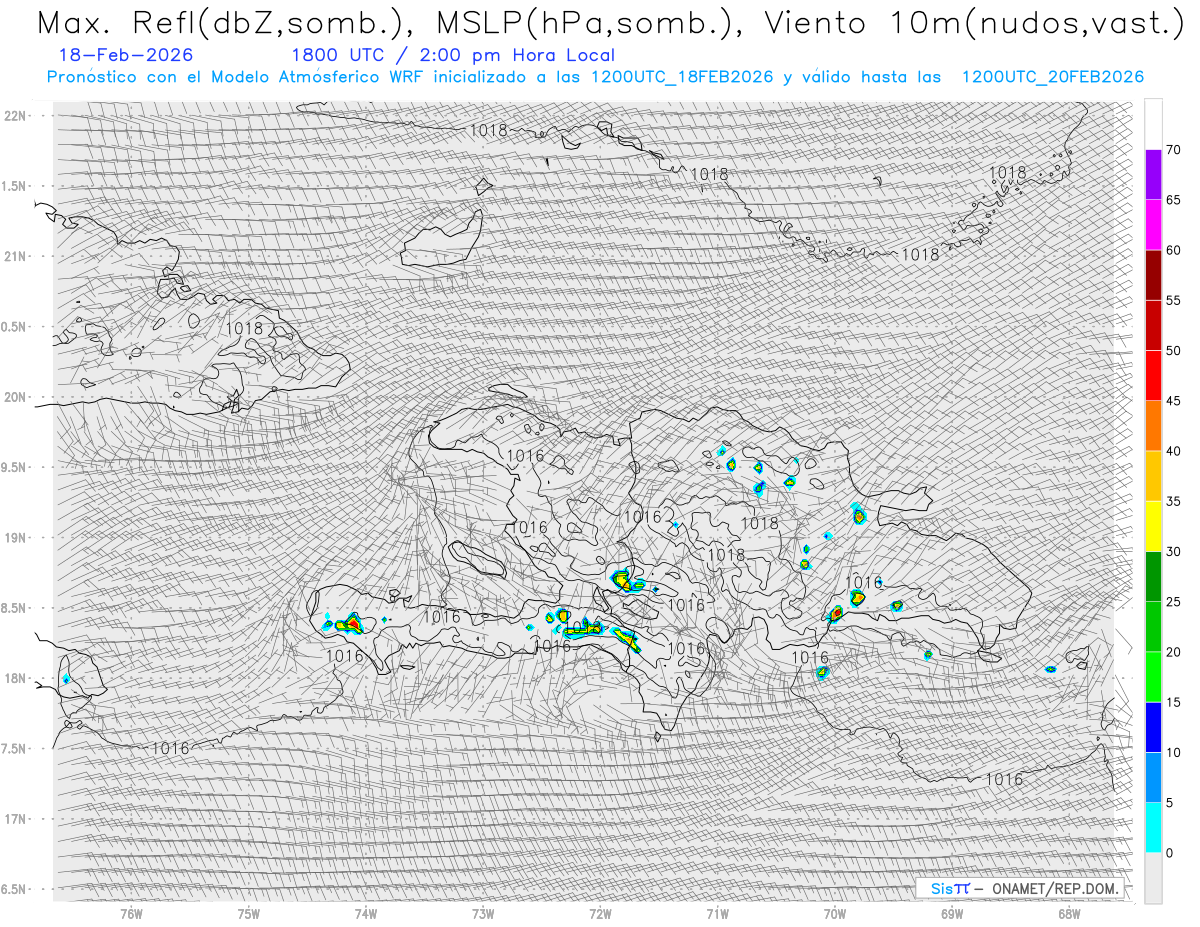The height and width of the screenshot is (927, 1200).
Task: Click the '18N' latitude axis label
Action: [x=17, y=678]
